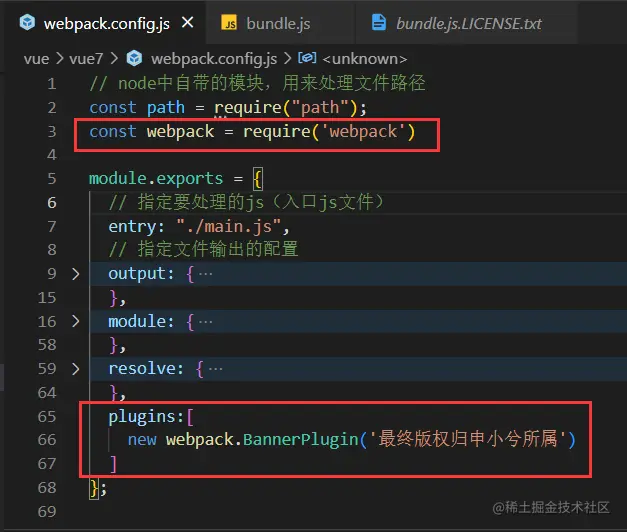Click the comment 指定文件输出的配置
The image size is (627, 532).
203,249
